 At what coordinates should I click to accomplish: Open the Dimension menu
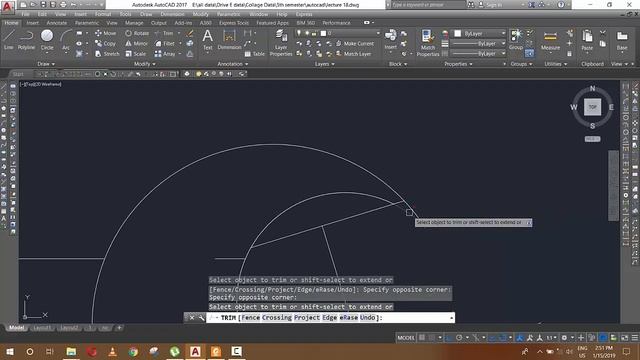coord(172,14)
